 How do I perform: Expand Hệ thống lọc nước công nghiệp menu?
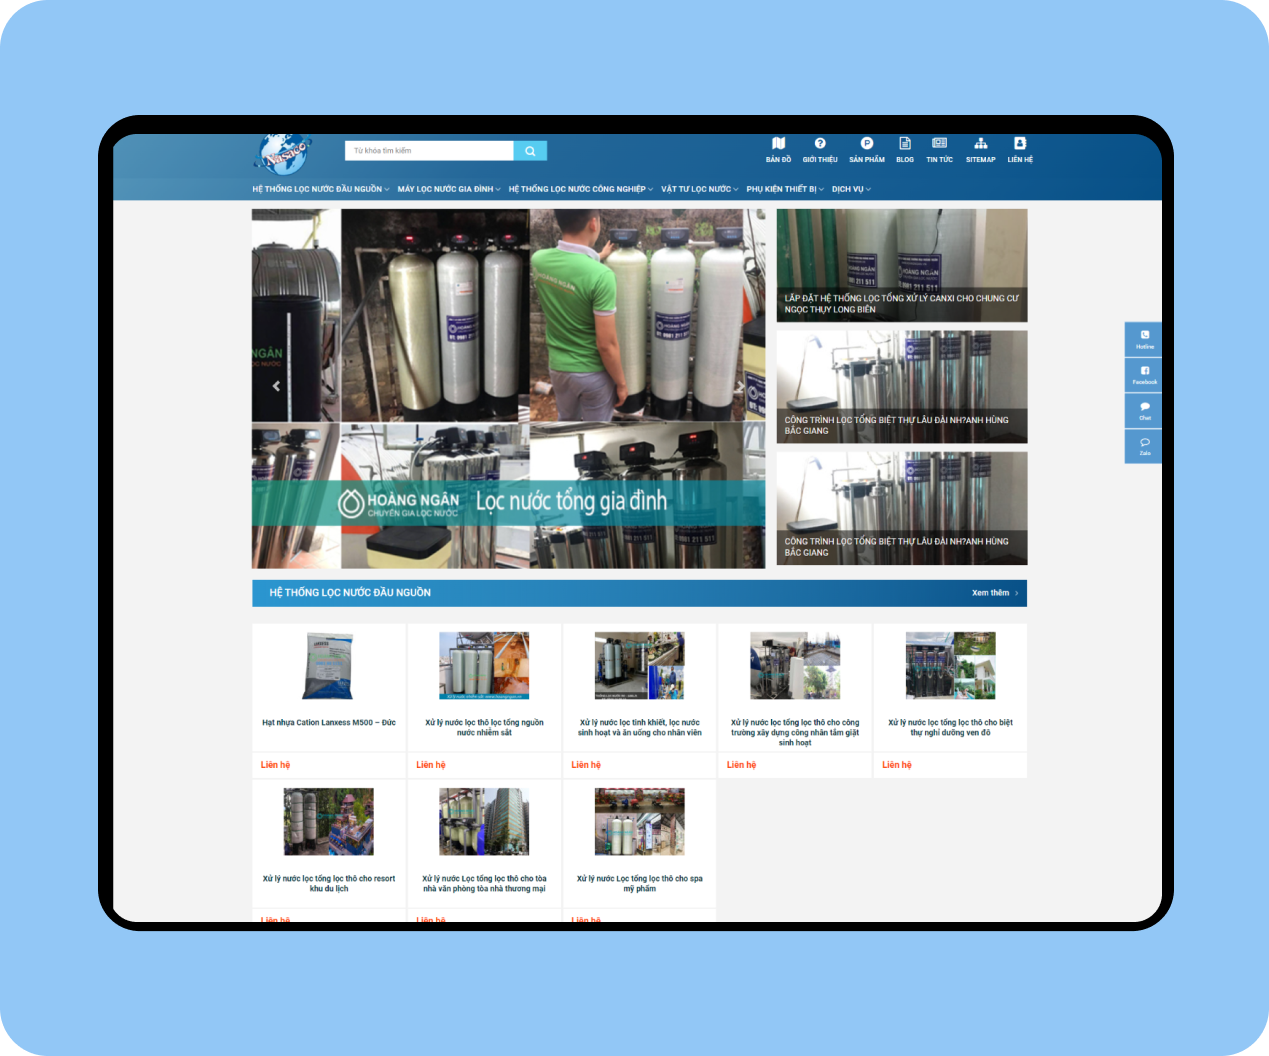tap(581, 189)
